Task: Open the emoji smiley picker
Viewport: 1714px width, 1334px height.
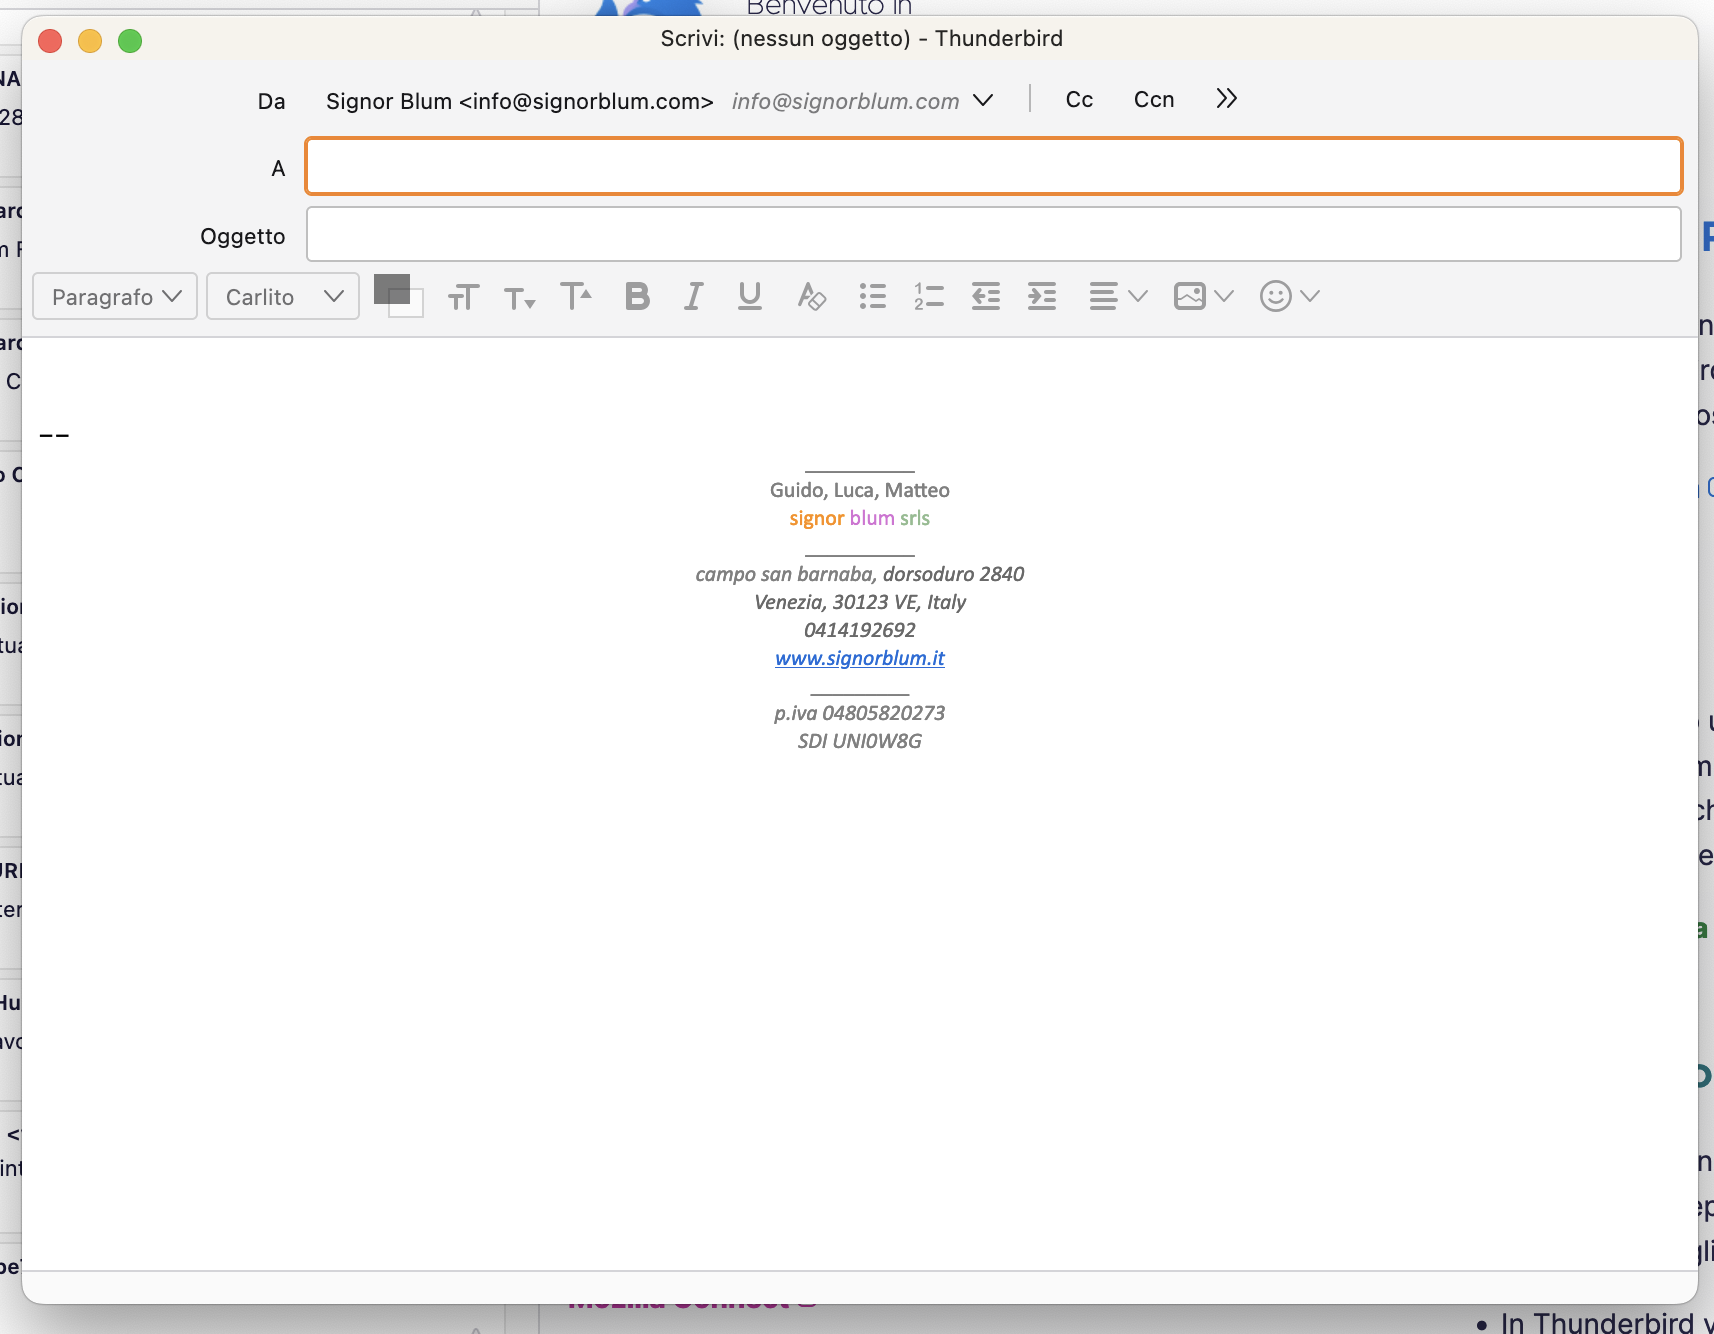Action: coord(1289,297)
